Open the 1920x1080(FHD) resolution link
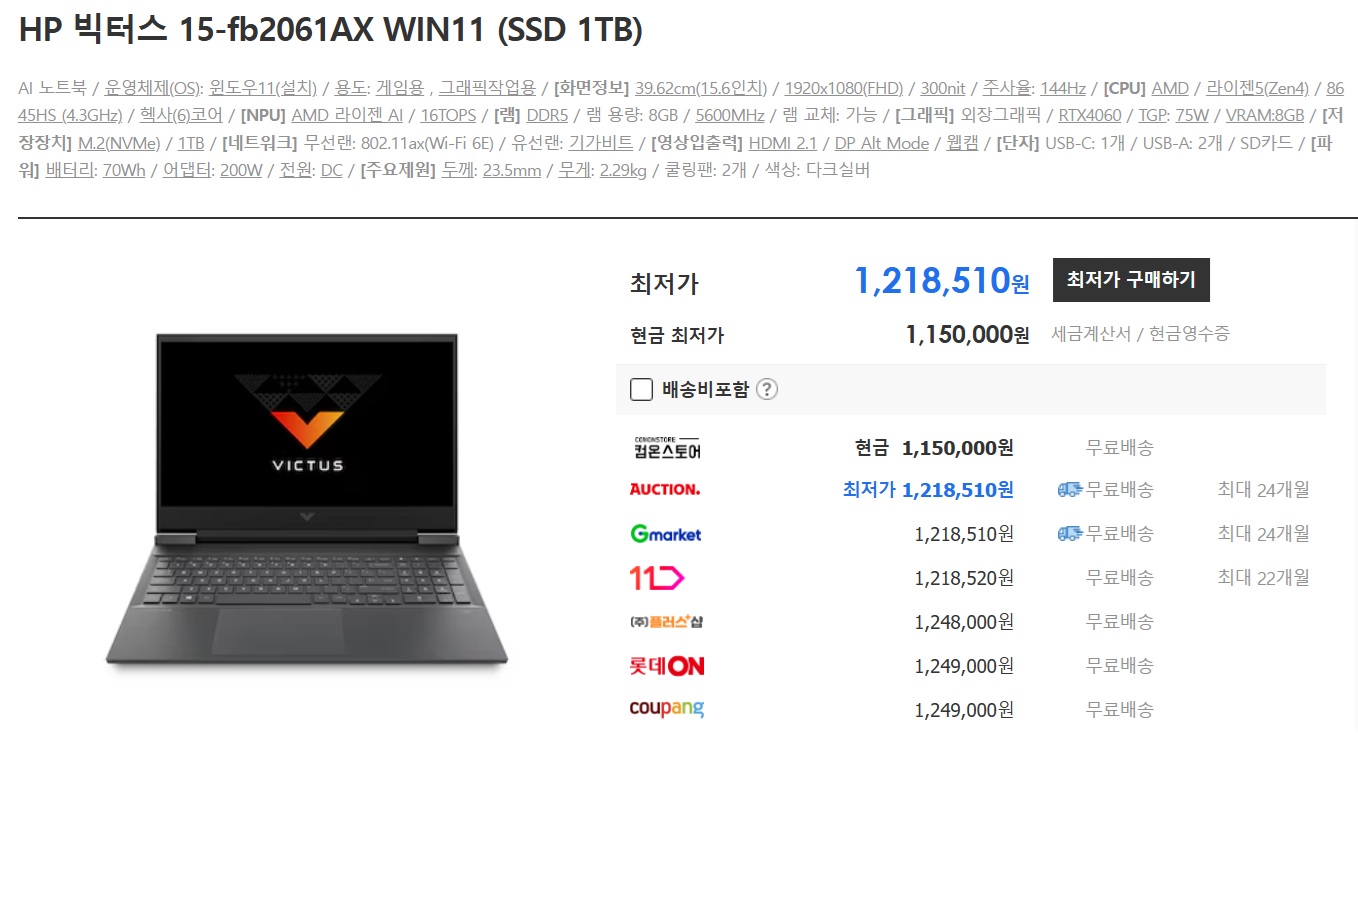Viewport: 1358px width, 911px height. click(x=844, y=88)
